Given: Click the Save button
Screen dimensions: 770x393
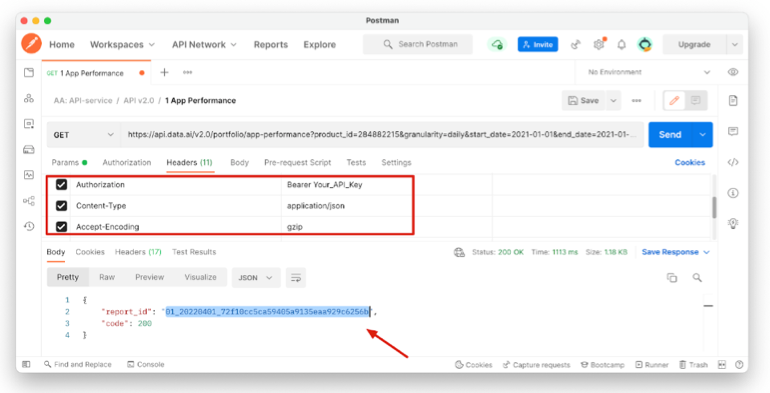Looking at the screenshot, I should point(584,100).
